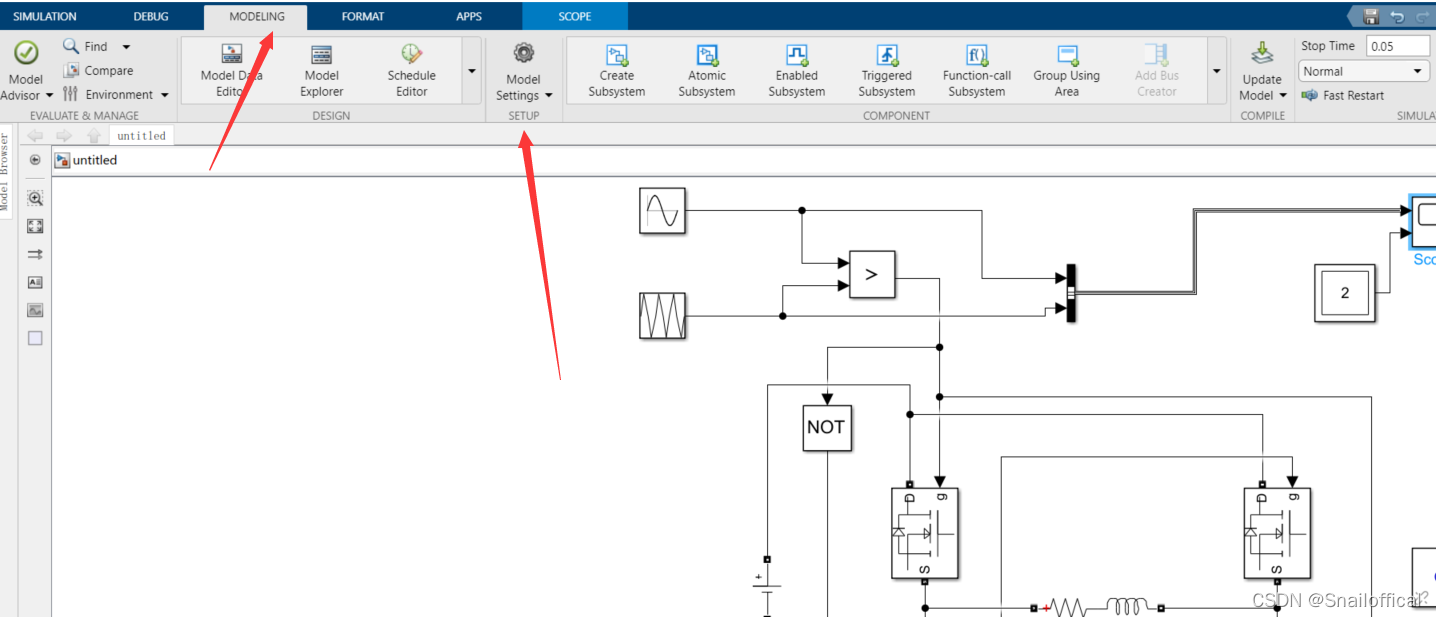Select the Sine Wave block
This screenshot has width=1436, height=617.
[x=662, y=211]
